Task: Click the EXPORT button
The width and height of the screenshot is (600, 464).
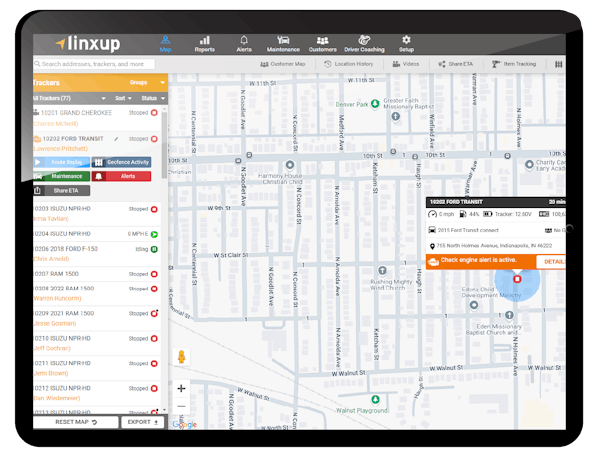Action: click(x=143, y=422)
